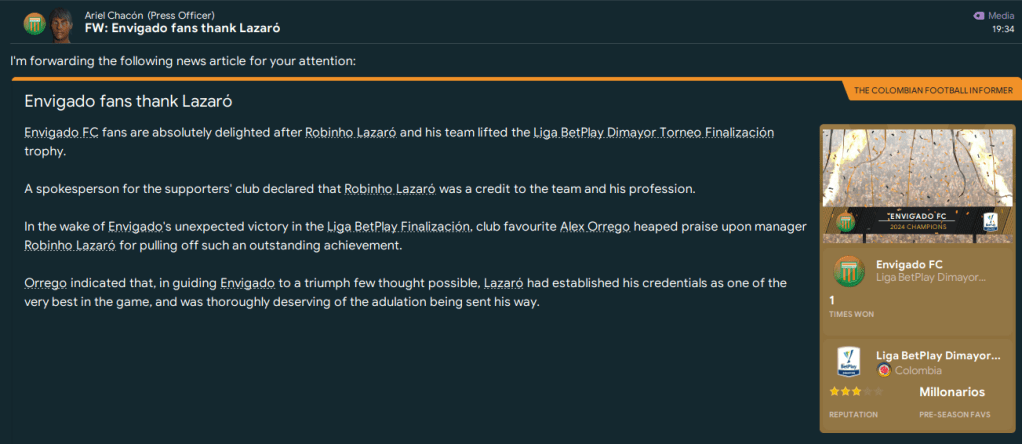Select the Liga BetPlay Dimayor title in the competition card
The image size is (1022, 444).
click(x=937, y=355)
